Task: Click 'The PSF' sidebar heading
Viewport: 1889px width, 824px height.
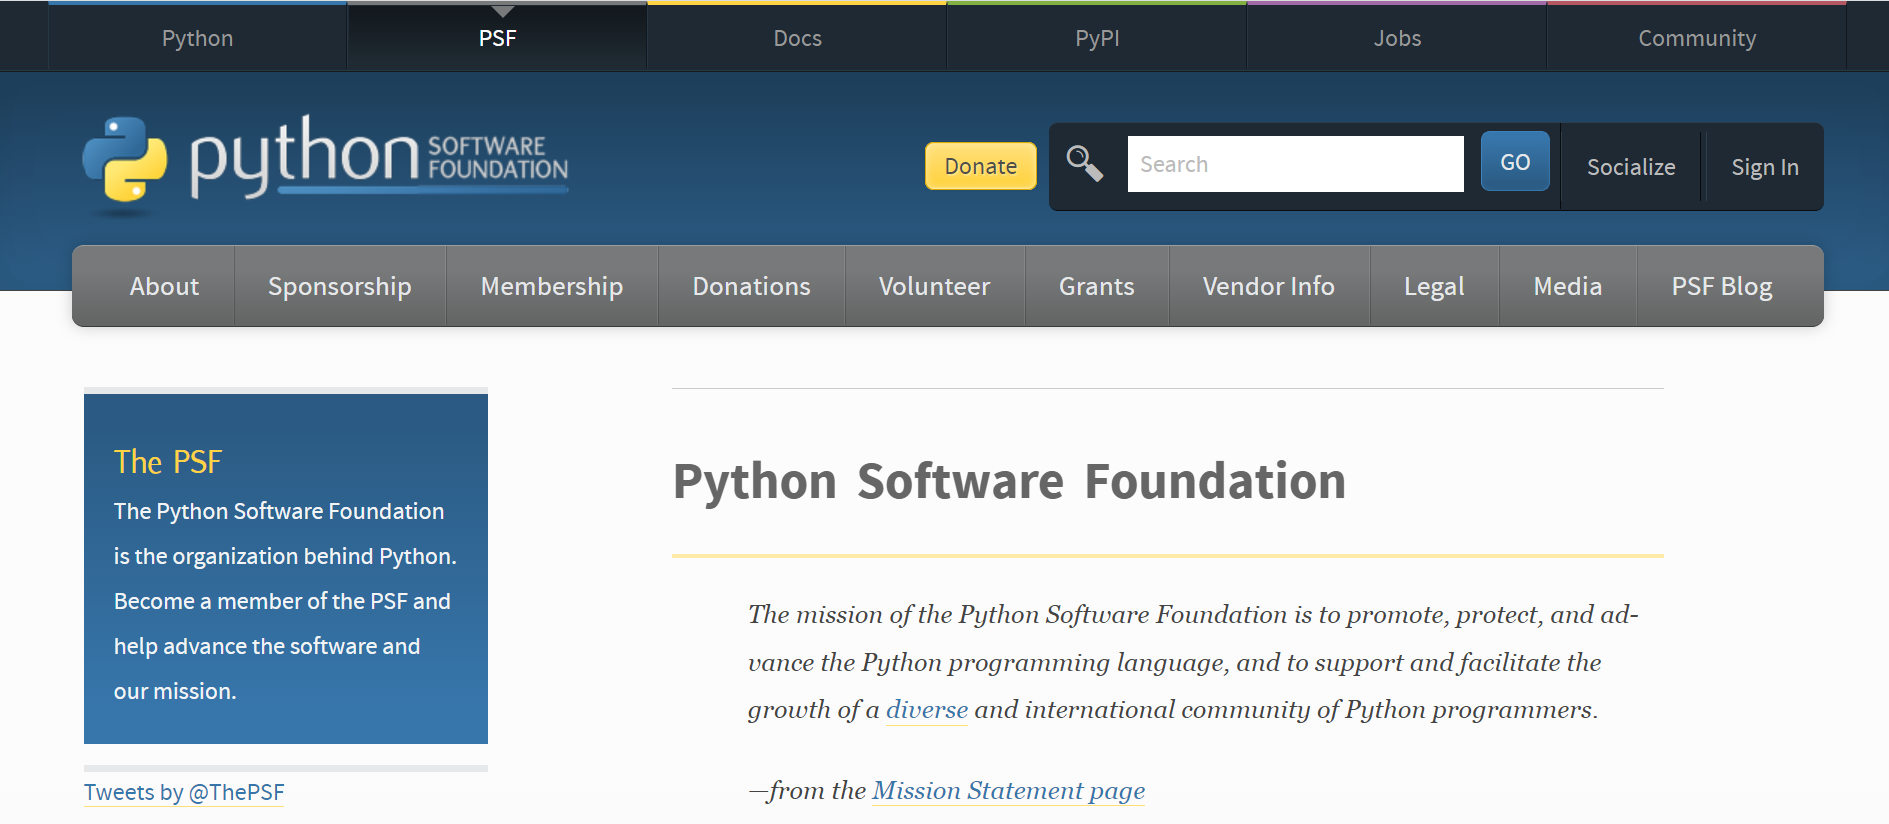Action: [168, 461]
